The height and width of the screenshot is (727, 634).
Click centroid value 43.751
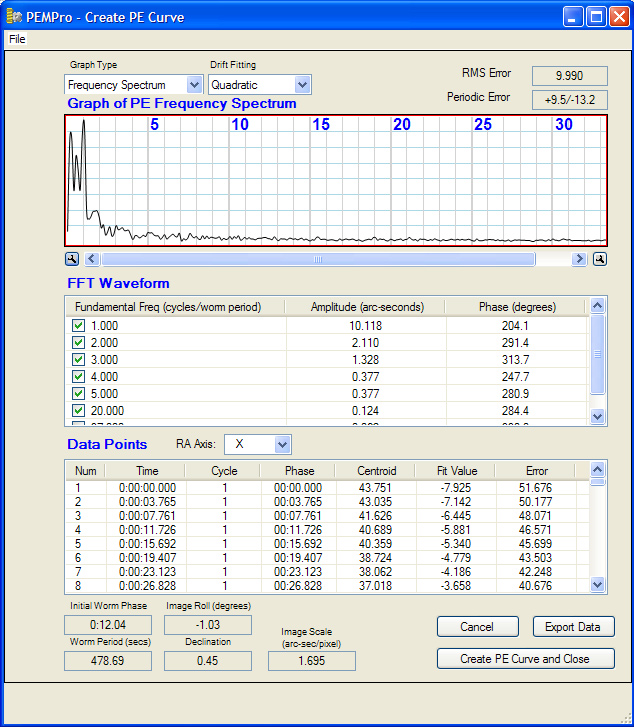click(375, 488)
